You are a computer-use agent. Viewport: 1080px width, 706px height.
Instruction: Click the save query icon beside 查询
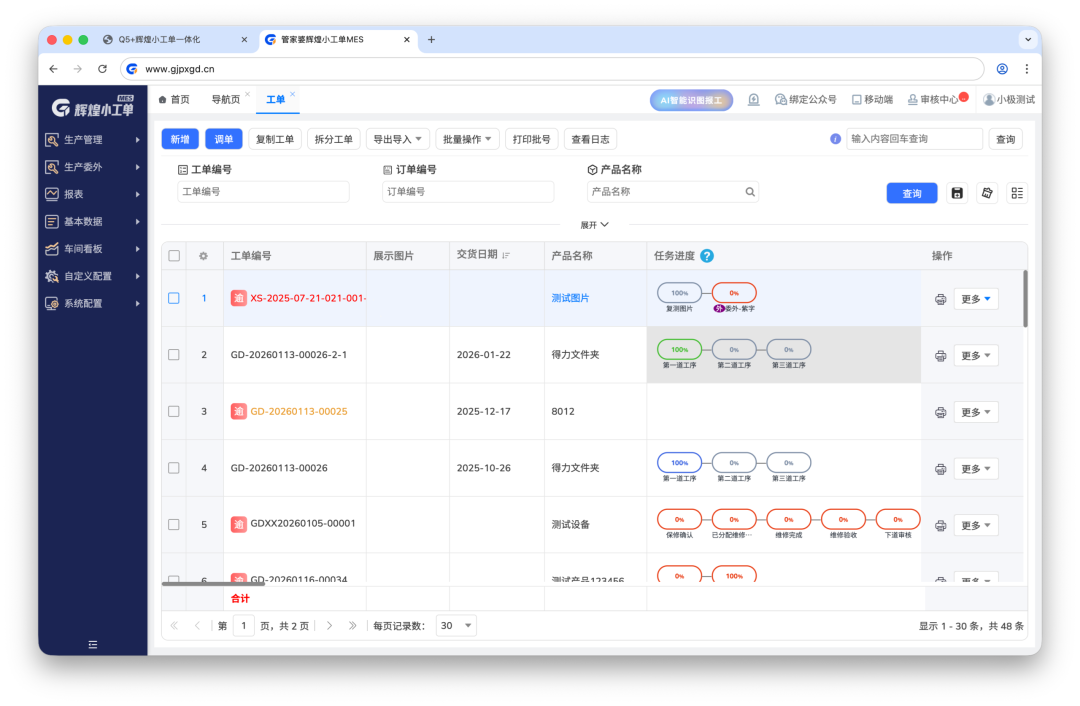tap(957, 193)
